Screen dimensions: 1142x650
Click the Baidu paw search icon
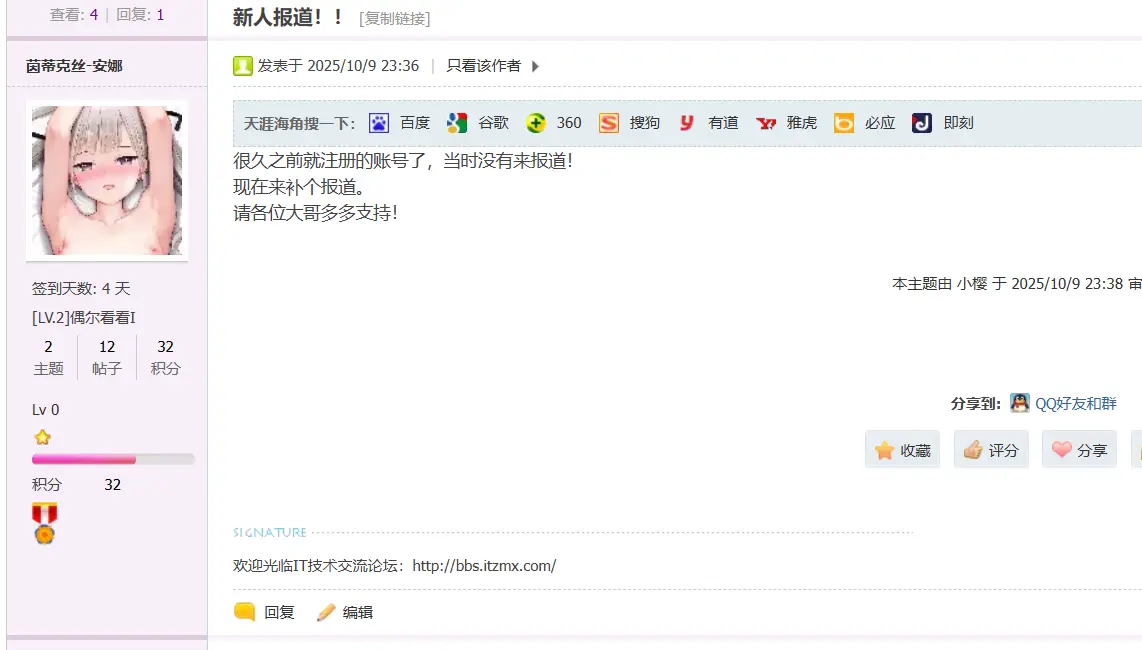(x=379, y=123)
